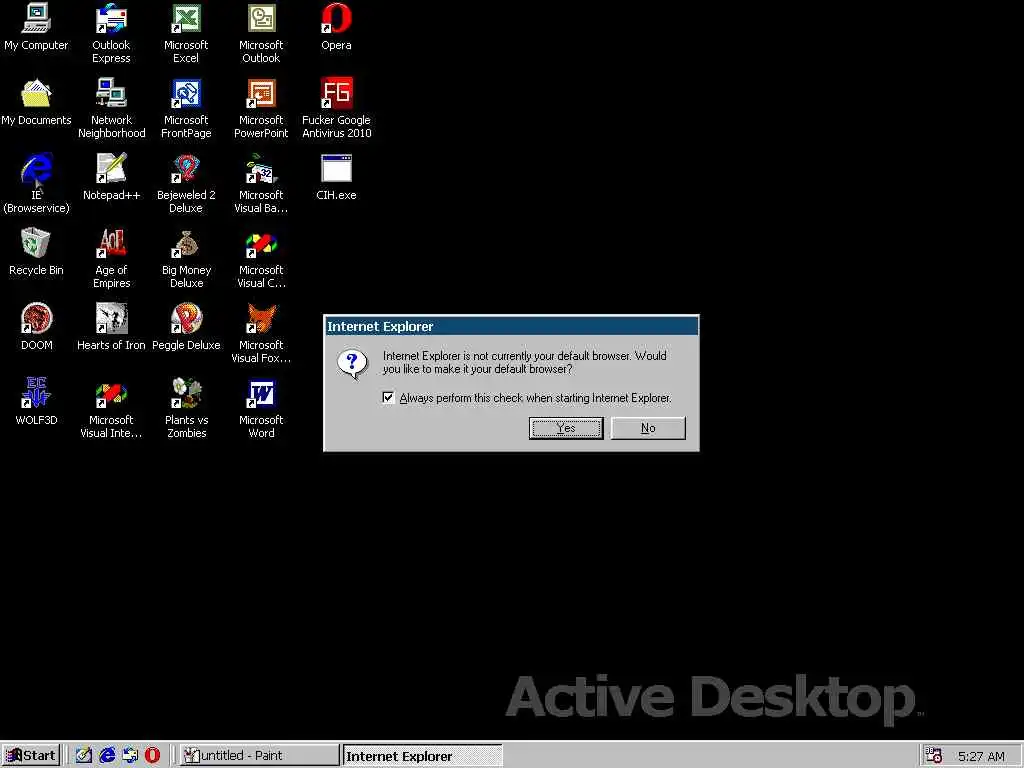Image resolution: width=1024 pixels, height=768 pixels.
Task: Select the Opera desktop shortcut icon
Action: click(336, 18)
